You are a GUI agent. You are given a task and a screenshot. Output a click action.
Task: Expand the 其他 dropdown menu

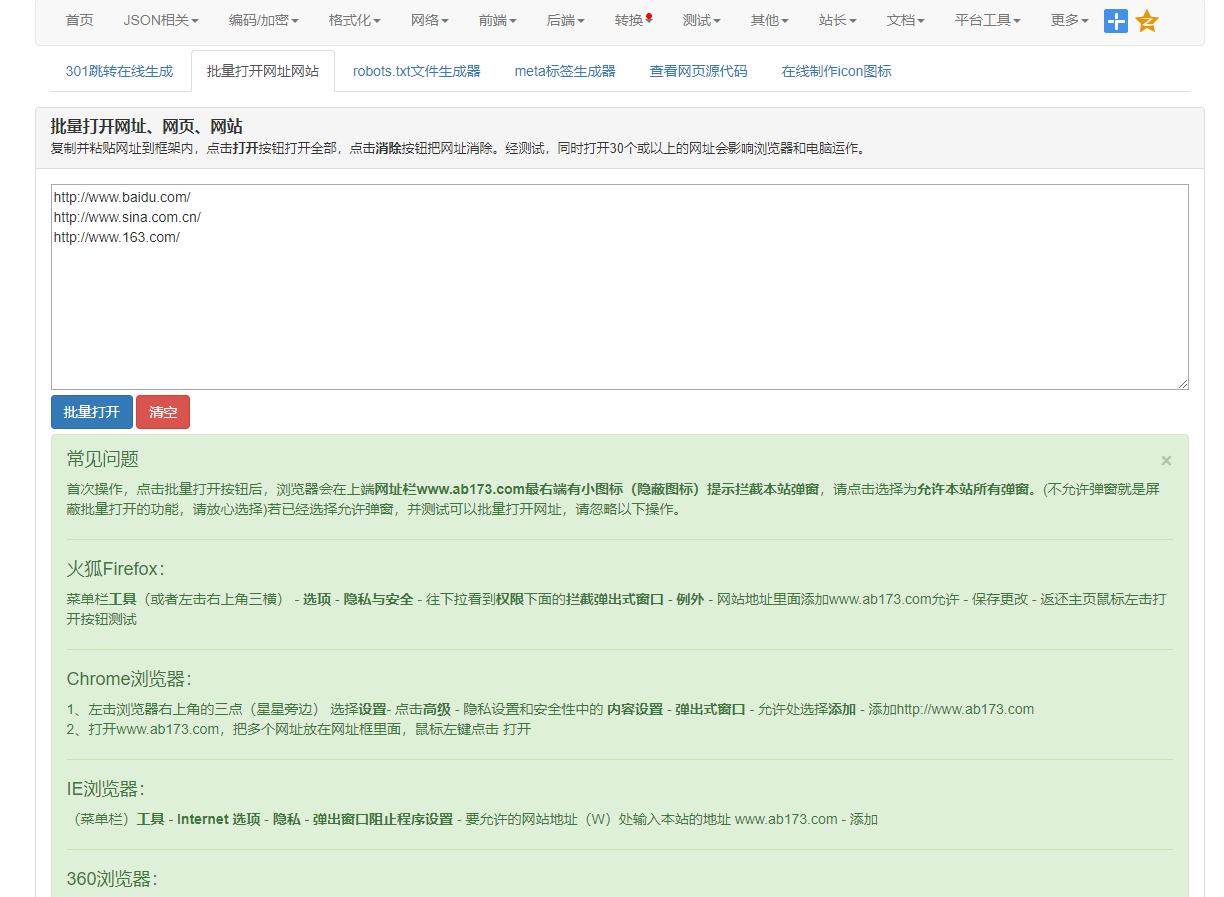769,20
